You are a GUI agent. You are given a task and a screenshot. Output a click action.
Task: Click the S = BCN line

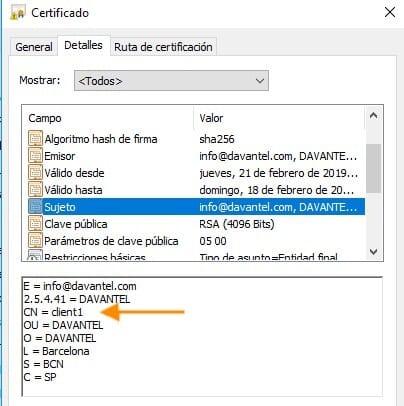pos(43,364)
